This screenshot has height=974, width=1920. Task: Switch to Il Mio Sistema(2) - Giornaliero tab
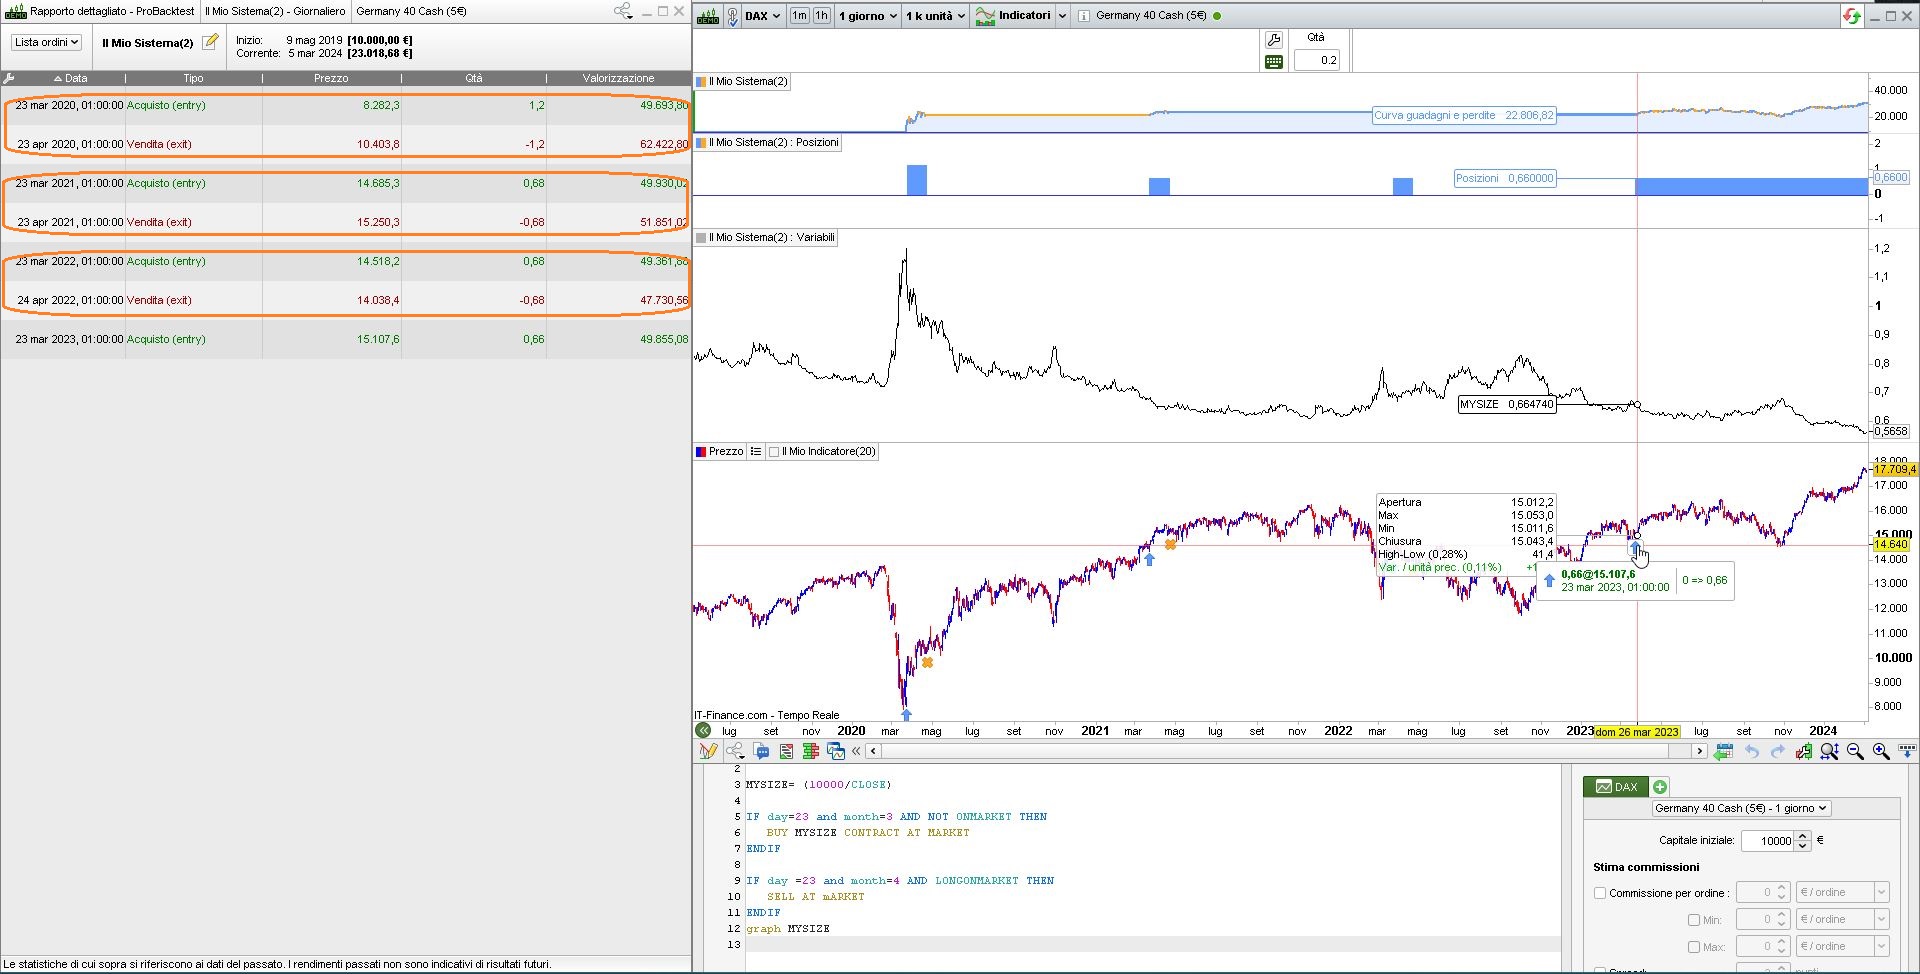[x=275, y=11]
